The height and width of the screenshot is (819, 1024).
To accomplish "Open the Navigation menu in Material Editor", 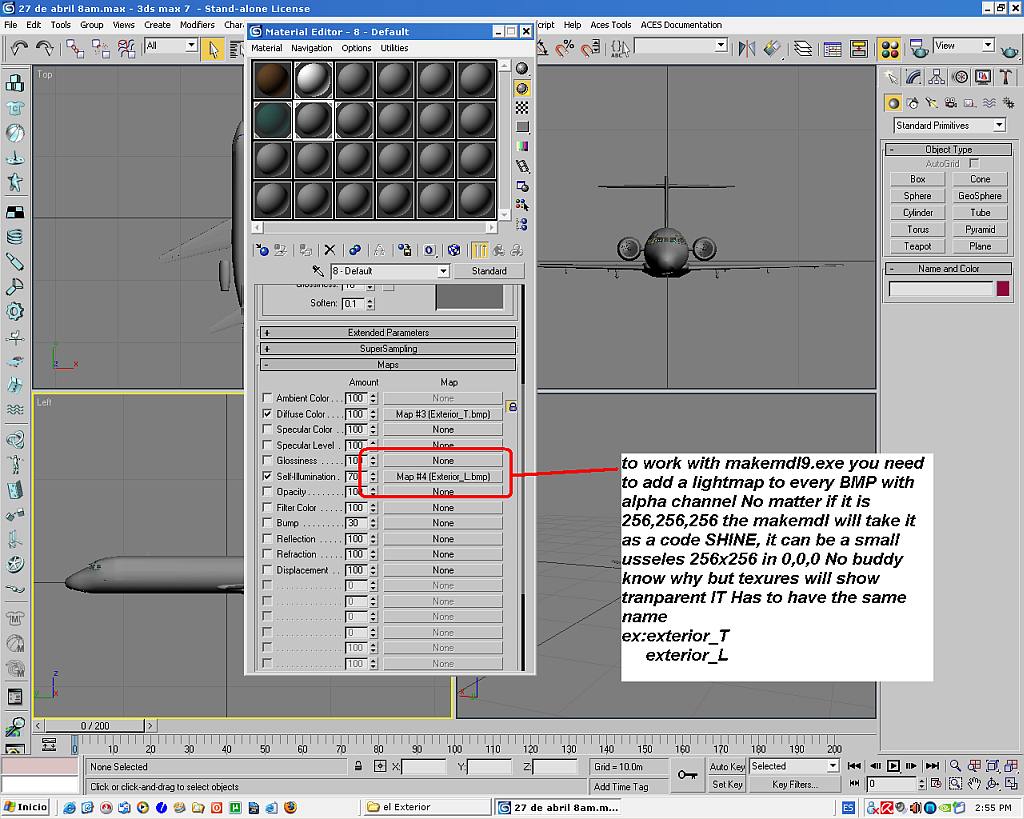I will point(311,48).
